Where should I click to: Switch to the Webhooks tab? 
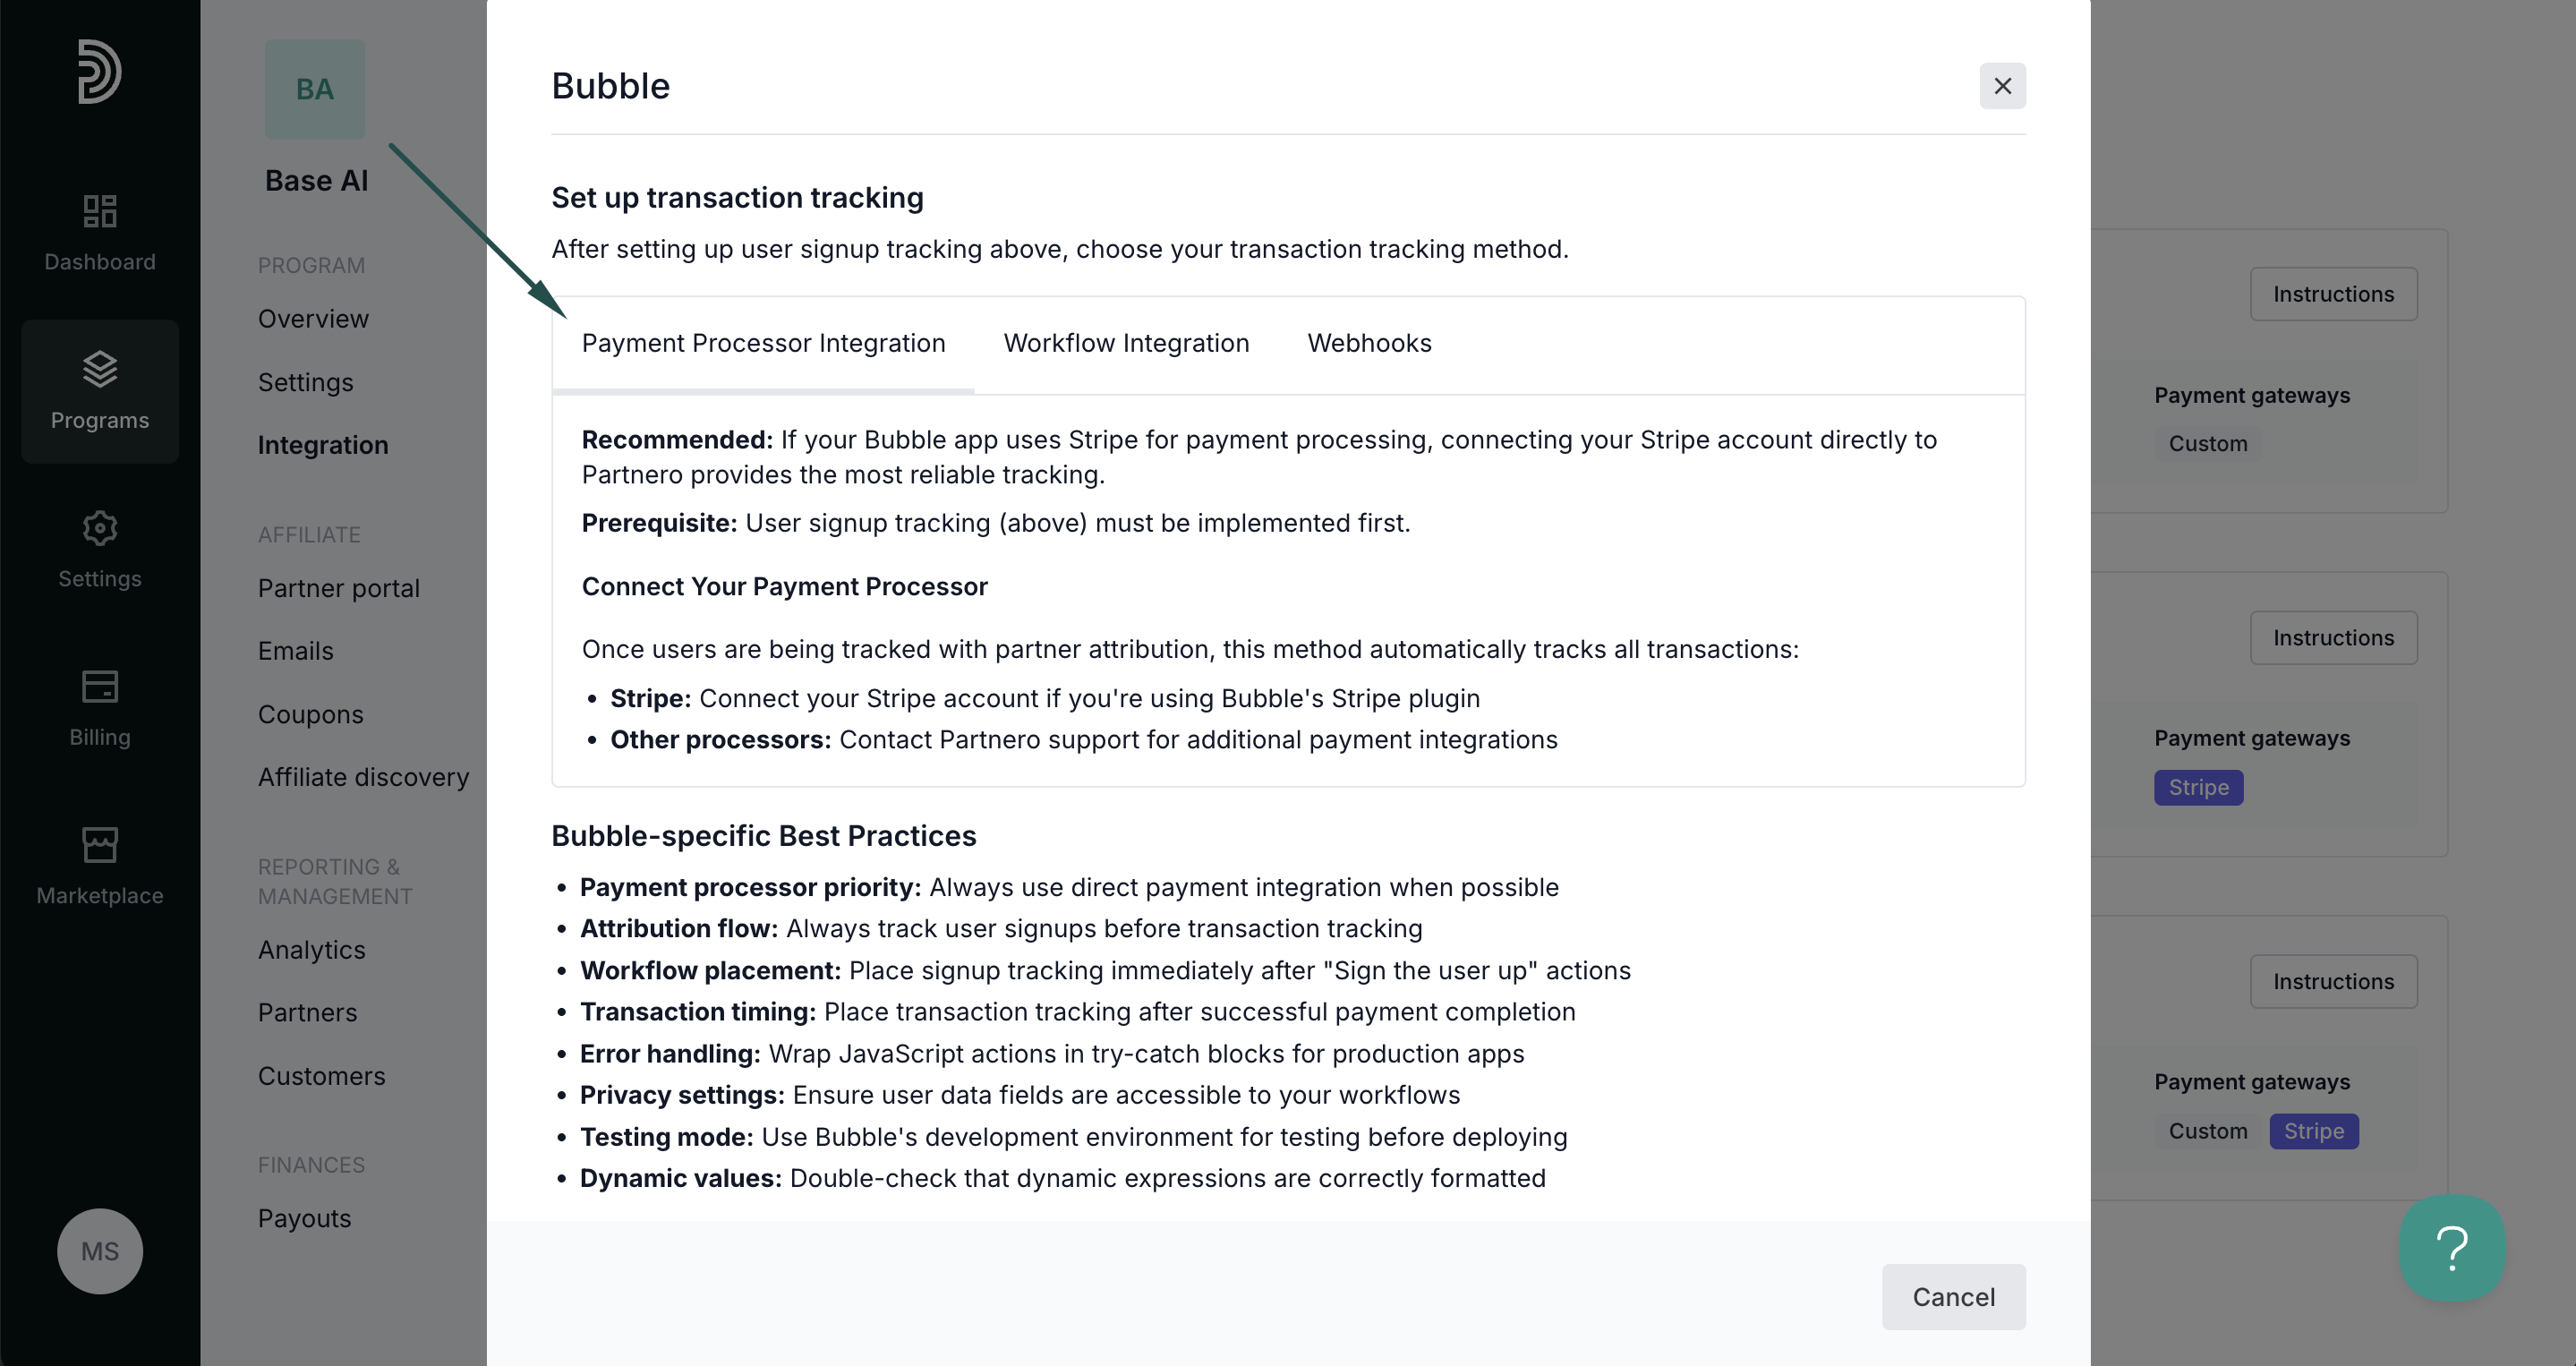tap(1369, 343)
